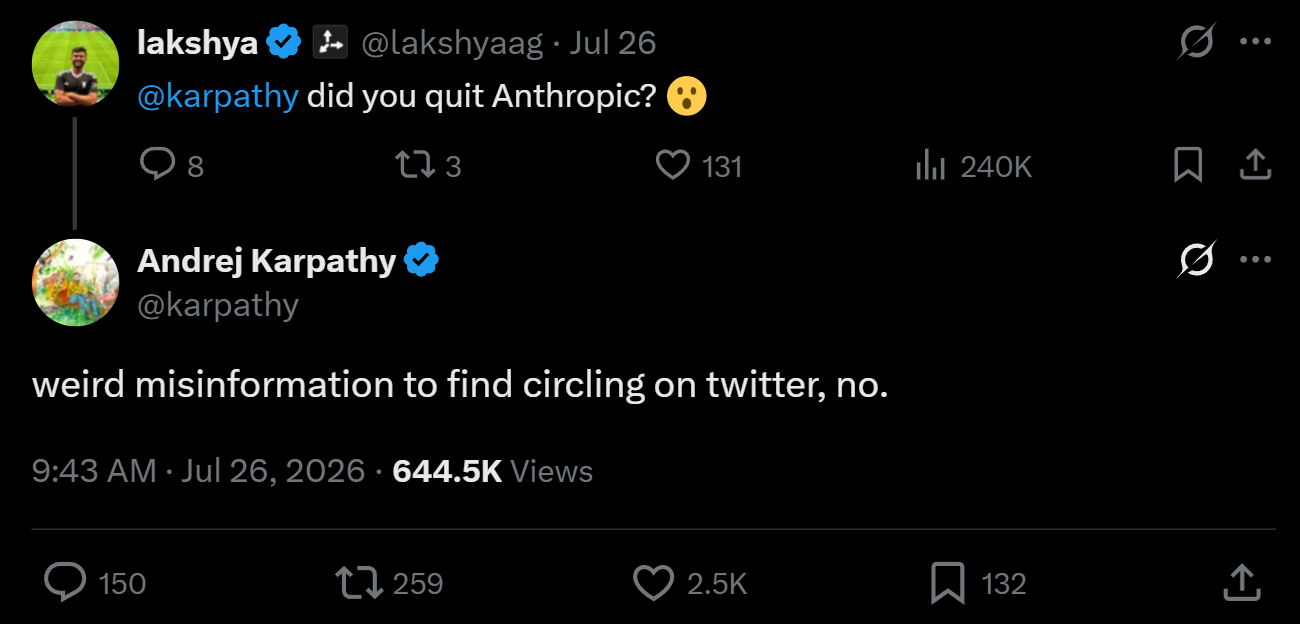
Task: Open replies on lakshya's tweet
Action: 172,165
